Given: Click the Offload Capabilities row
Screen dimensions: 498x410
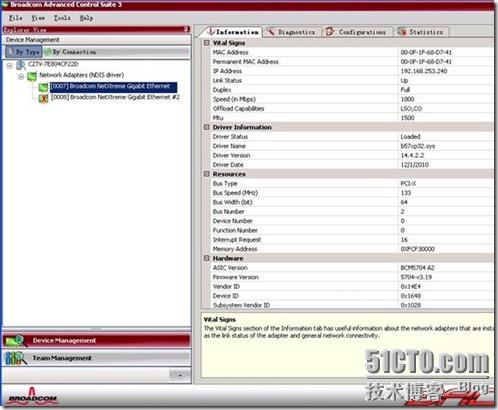Looking at the screenshot, I should tap(353, 108).
